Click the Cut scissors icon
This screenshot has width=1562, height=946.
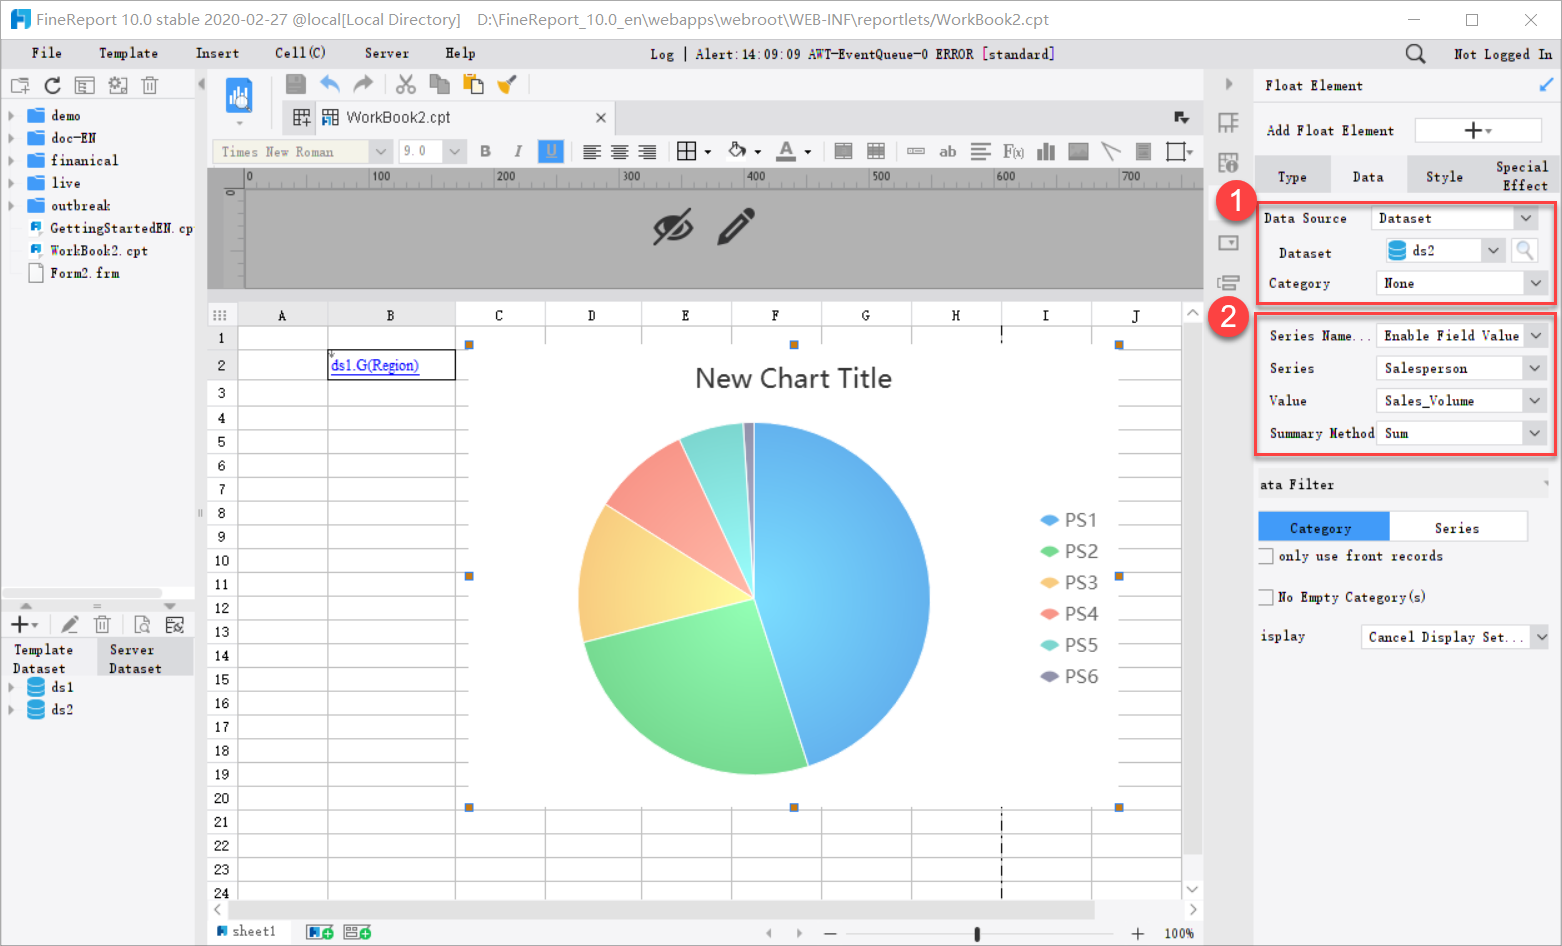pyautogui.click(x=405, y=84)
